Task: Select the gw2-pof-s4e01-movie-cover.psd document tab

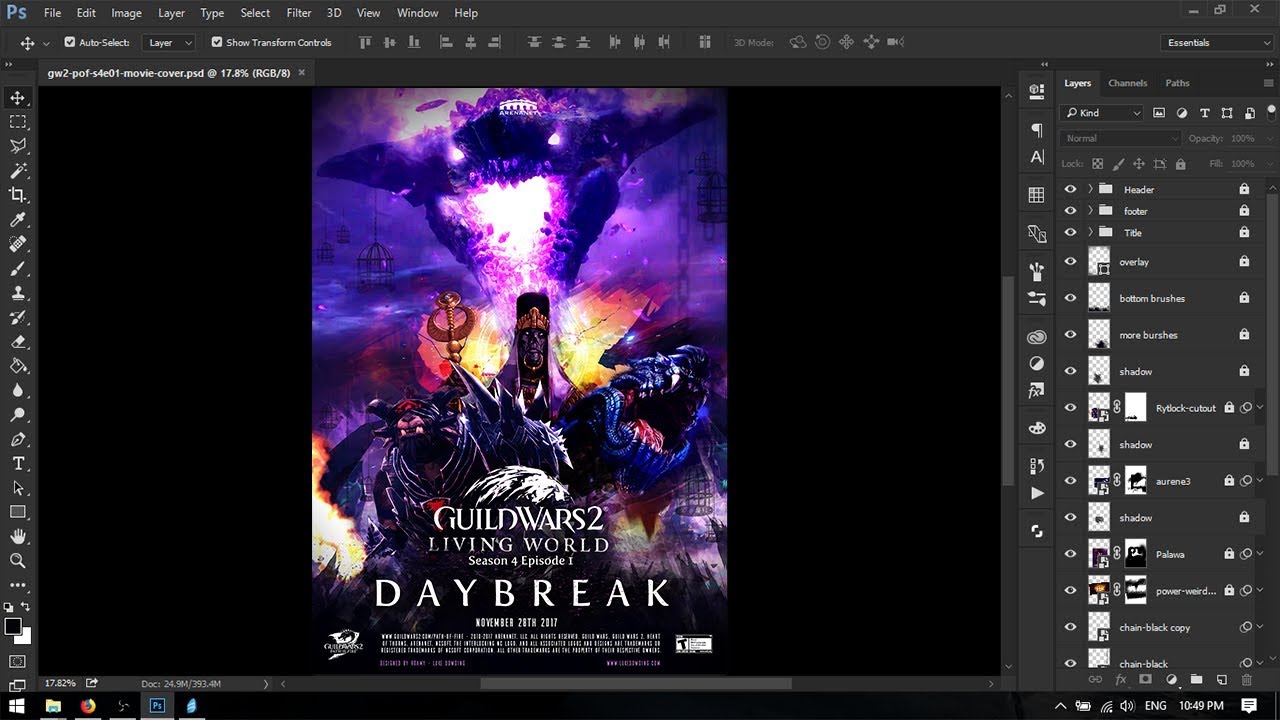Action: click(169, 73)
